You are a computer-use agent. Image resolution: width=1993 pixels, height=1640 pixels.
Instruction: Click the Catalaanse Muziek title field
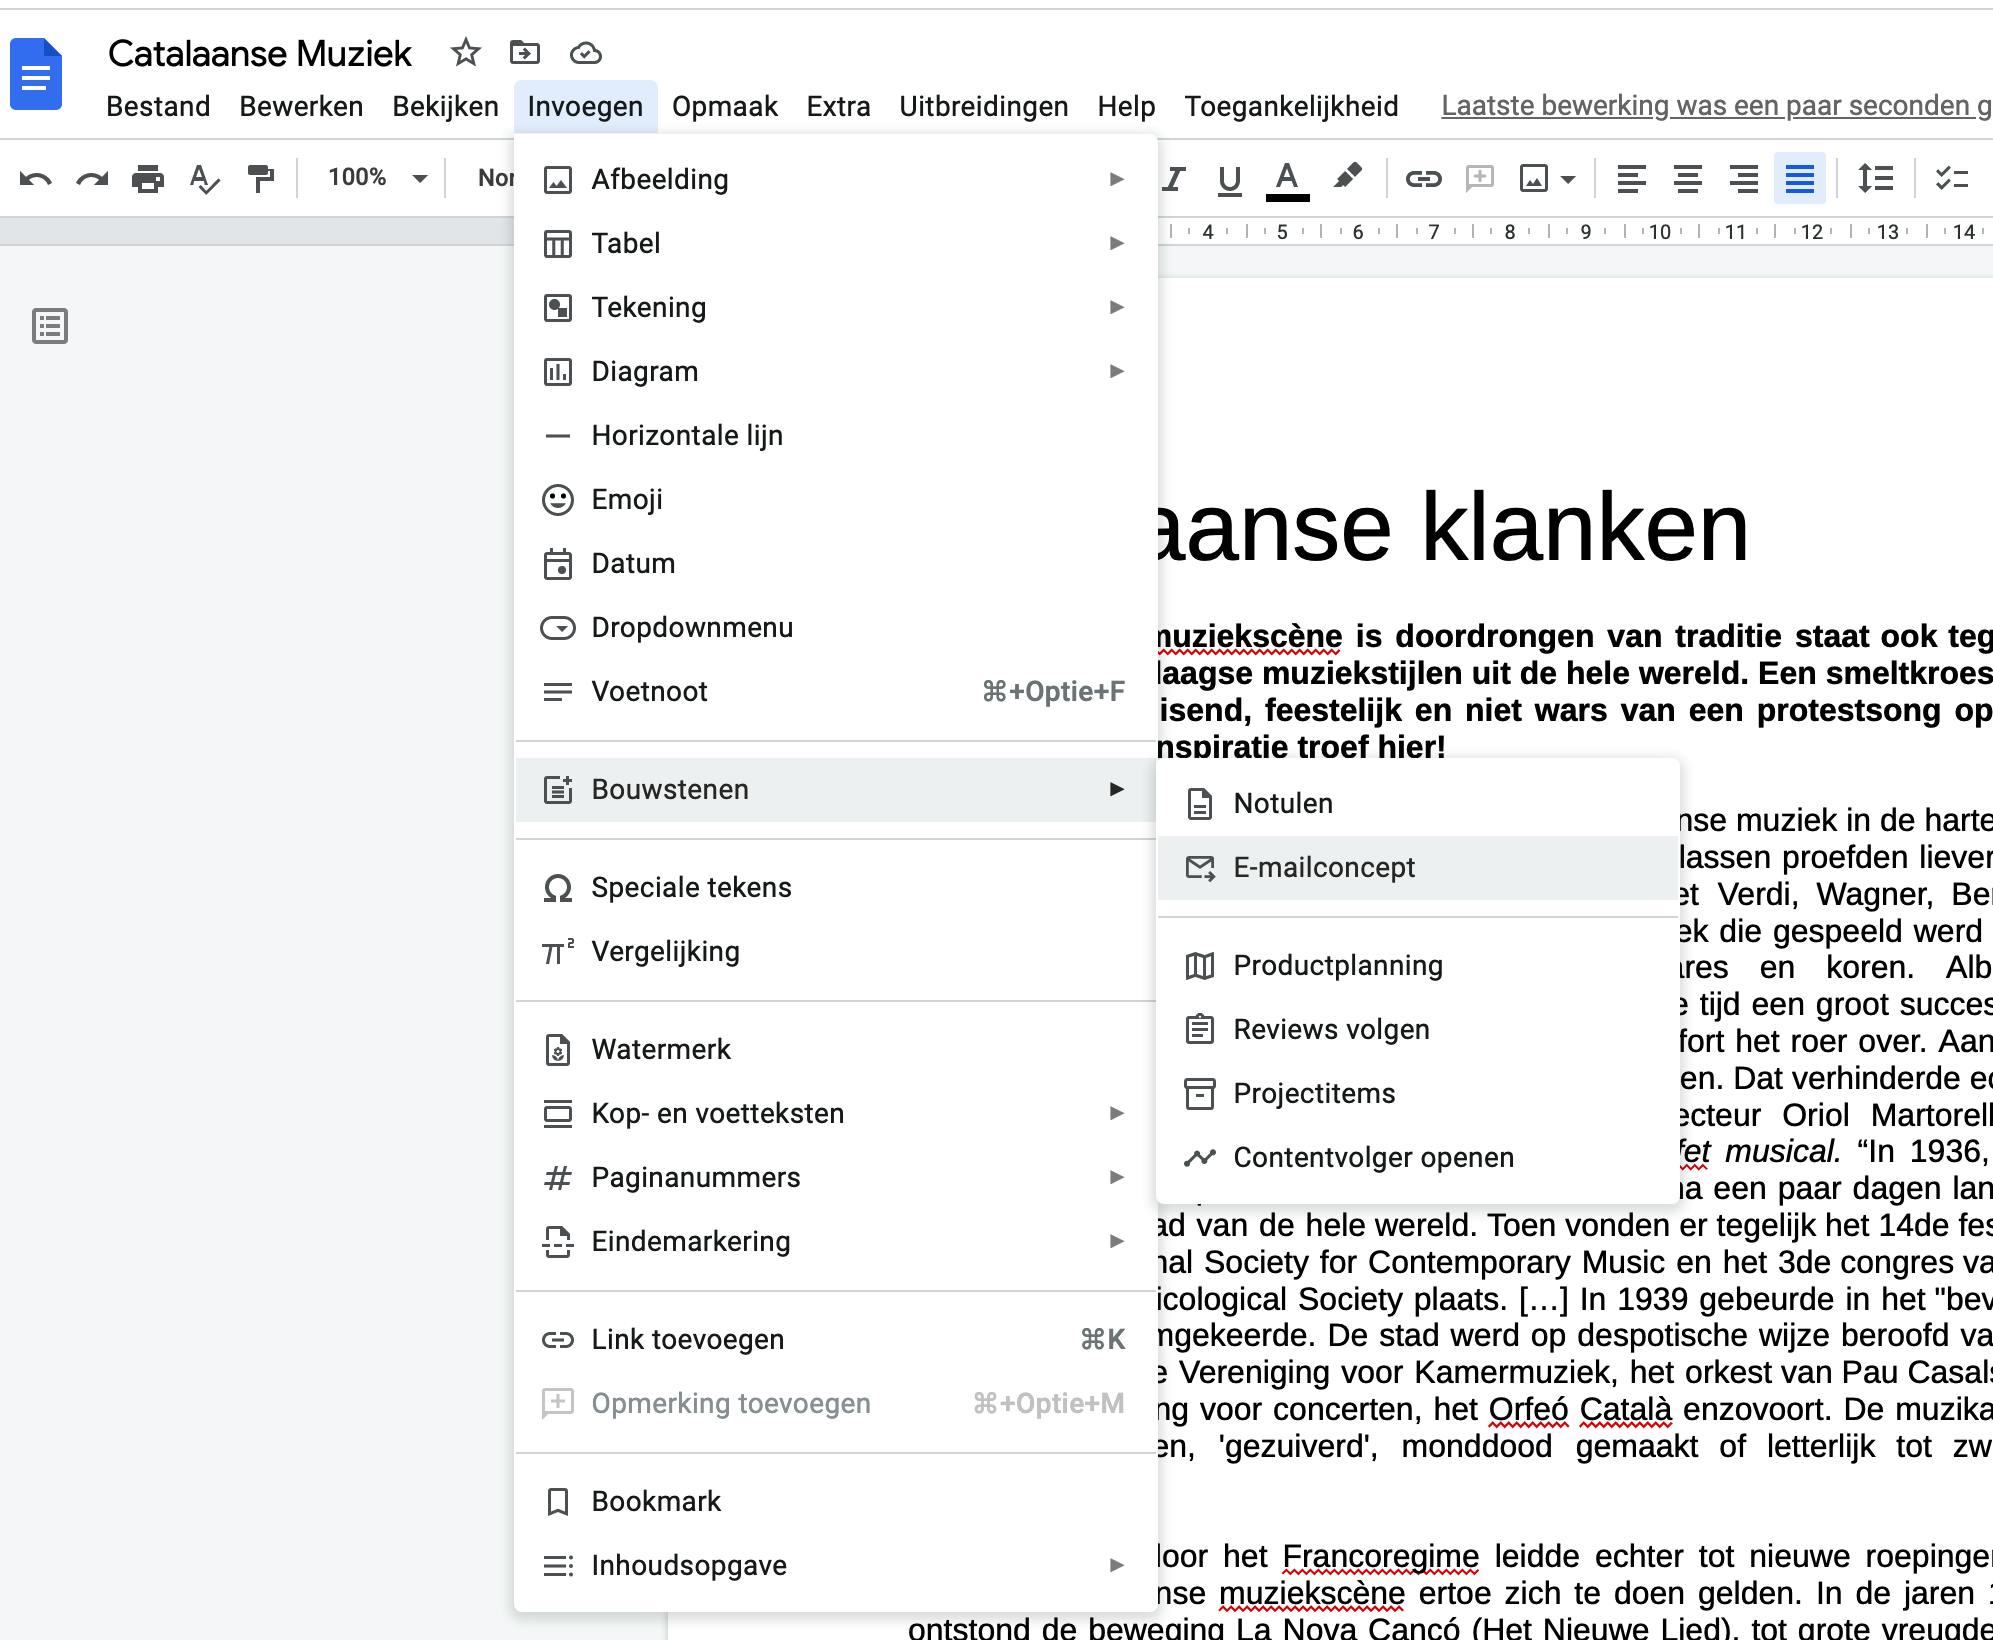[260, 53]
